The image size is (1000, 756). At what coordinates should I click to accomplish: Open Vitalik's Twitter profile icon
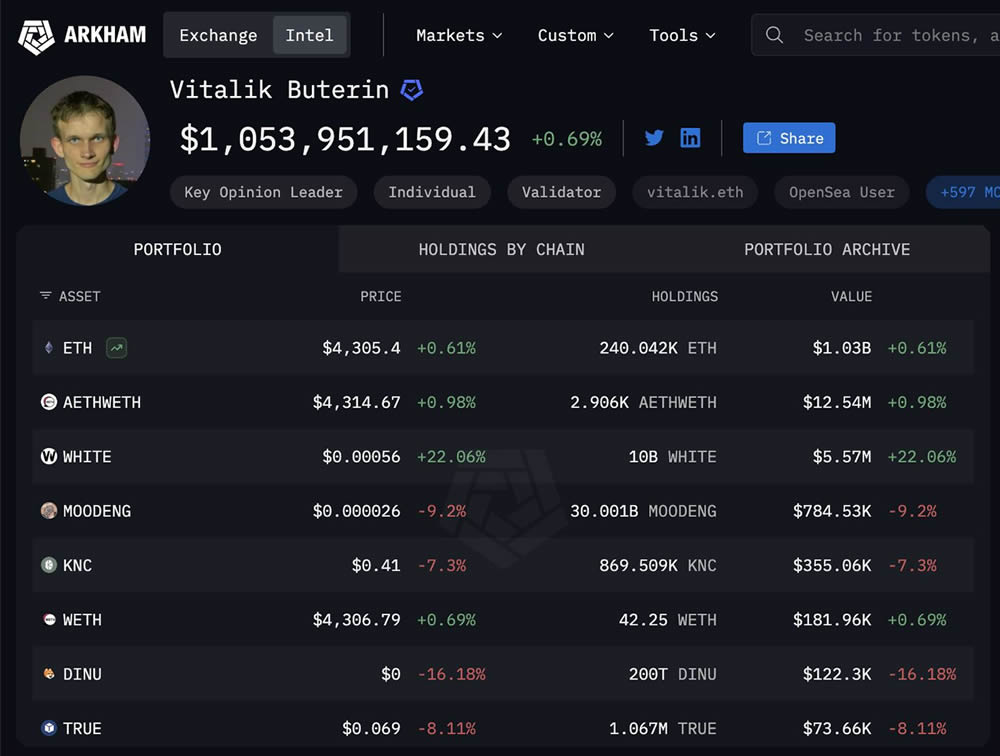point(654,138)
